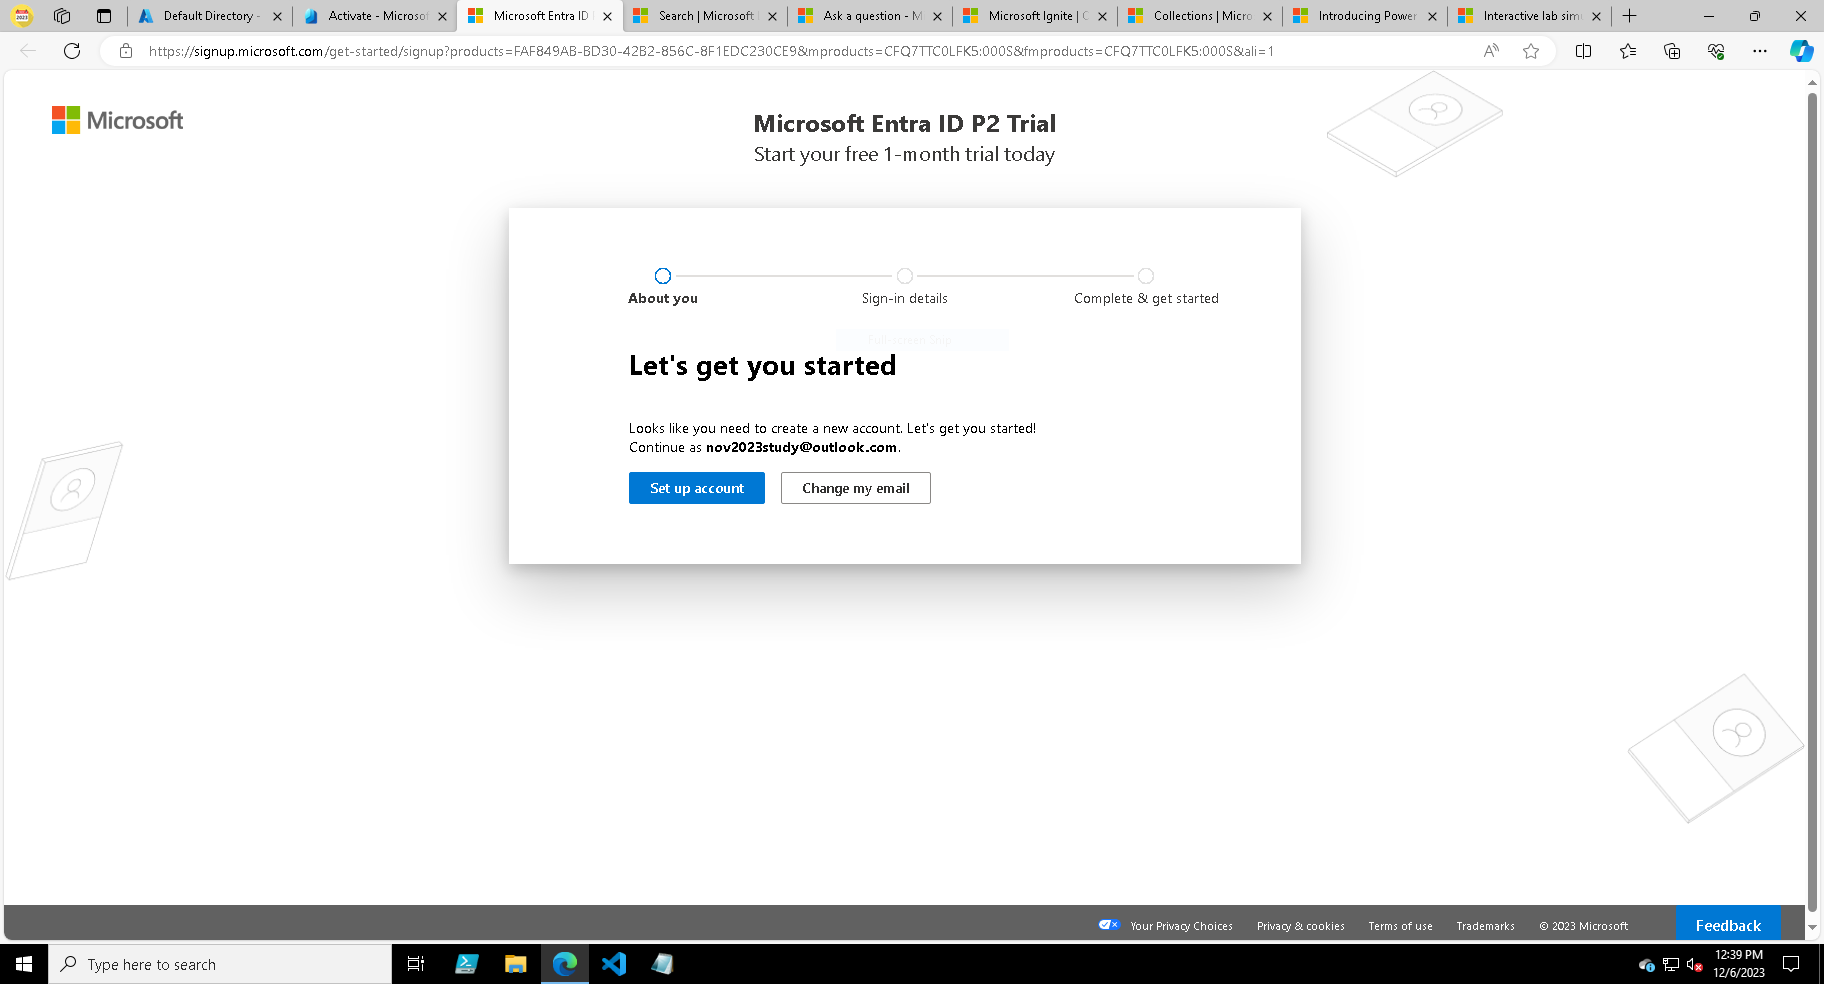This screenshot has height=984, width=1824.
Task: Open a new browser tab
Action: click(x=1629, y=16)
